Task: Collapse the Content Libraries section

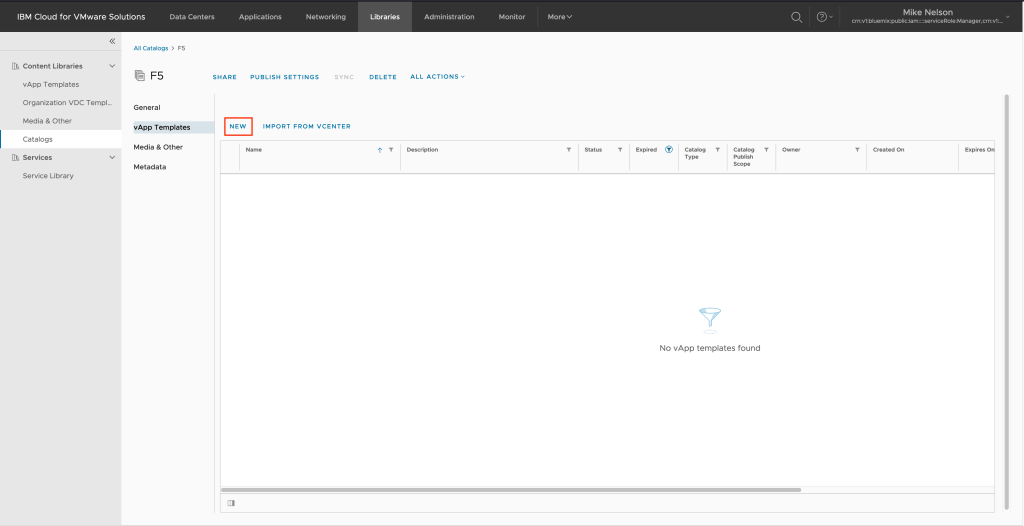Action: click(x=112, y=66)
